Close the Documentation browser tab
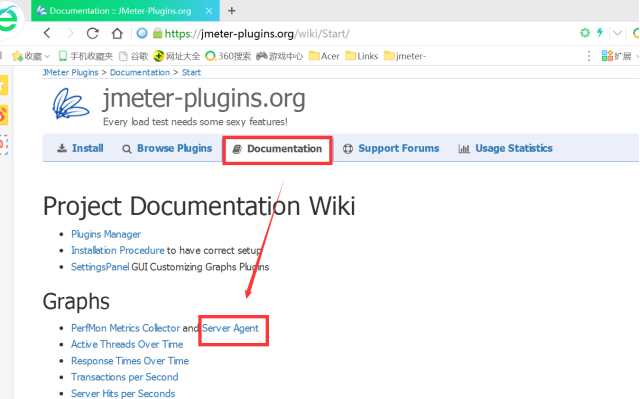This screenshot has height=399, width=640. [209, 11]
